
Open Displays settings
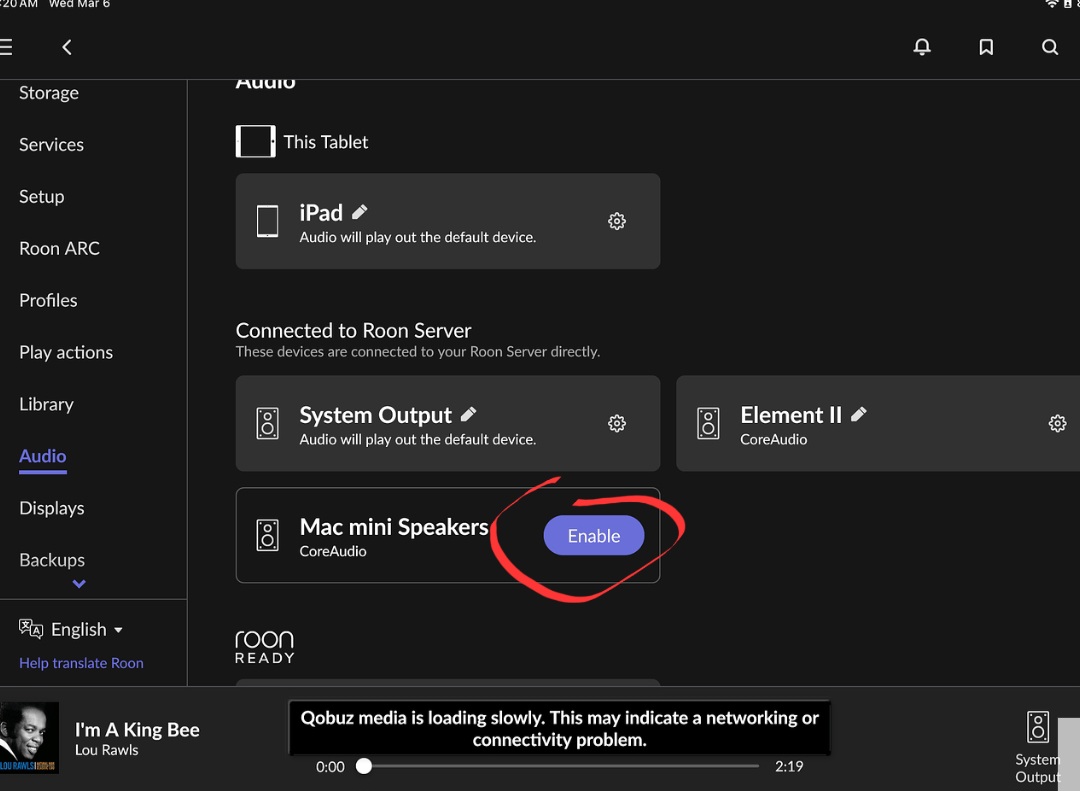[52, 508]
